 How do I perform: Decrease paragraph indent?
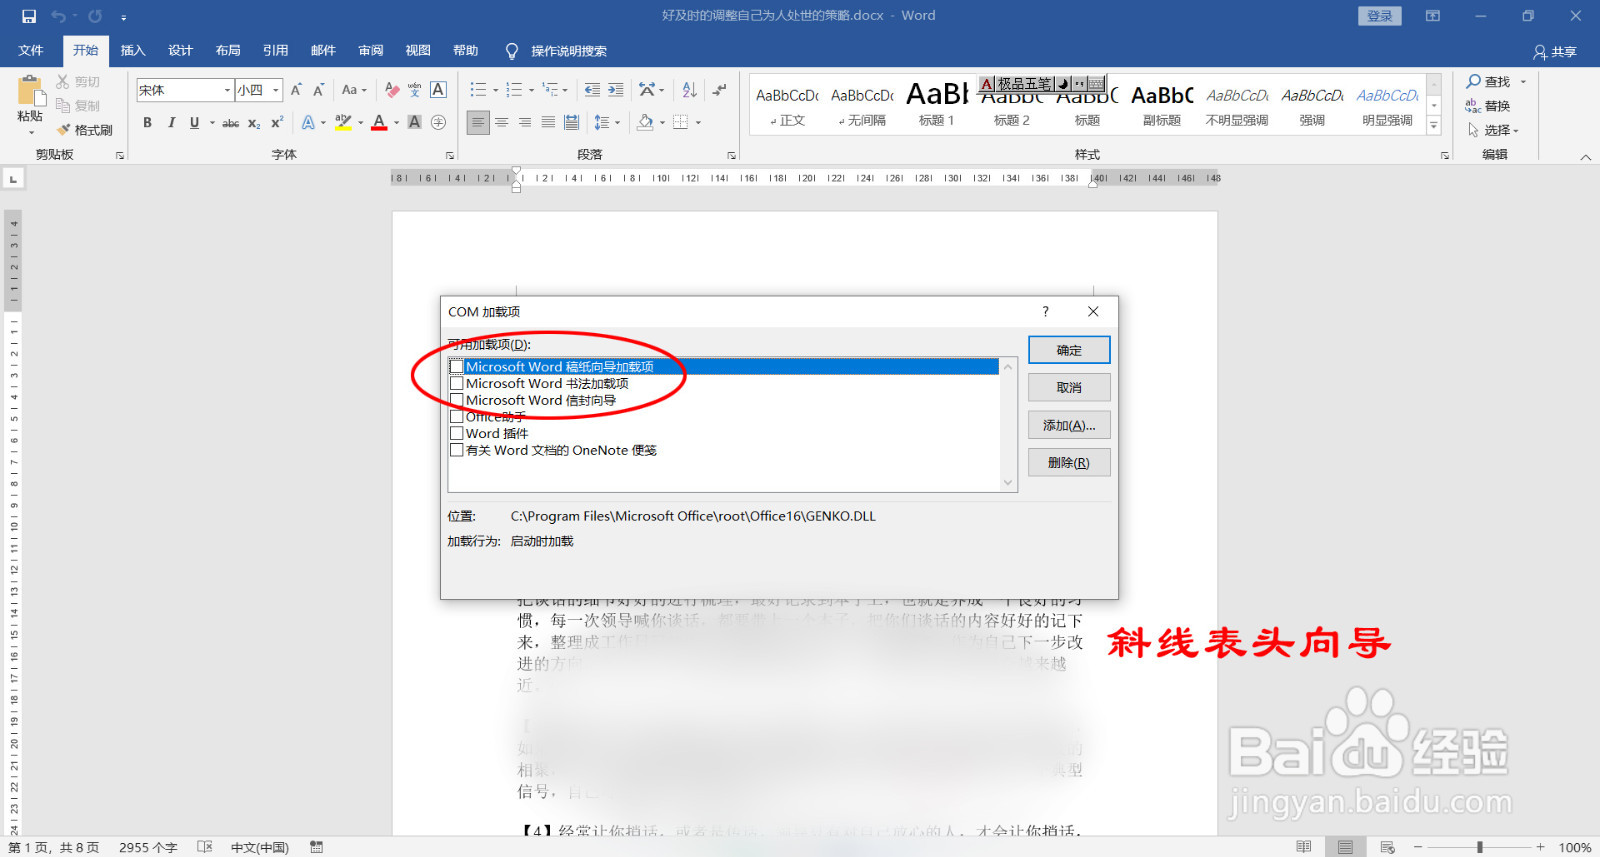[x=592, y=90]
